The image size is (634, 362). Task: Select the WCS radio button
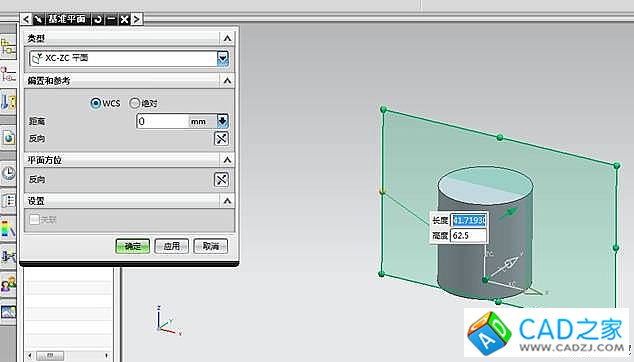click(95, 104)
